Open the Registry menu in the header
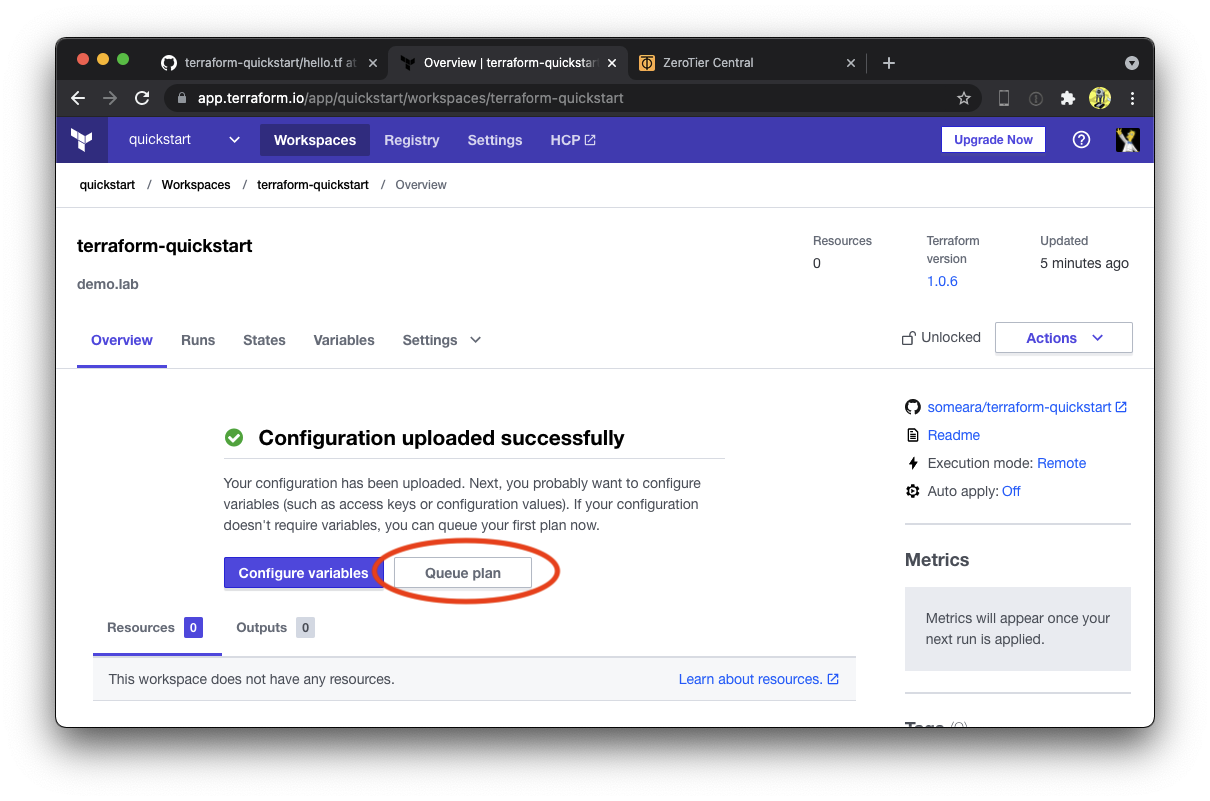The width and height of the screenshot is (1210, 801). (412, 140)
